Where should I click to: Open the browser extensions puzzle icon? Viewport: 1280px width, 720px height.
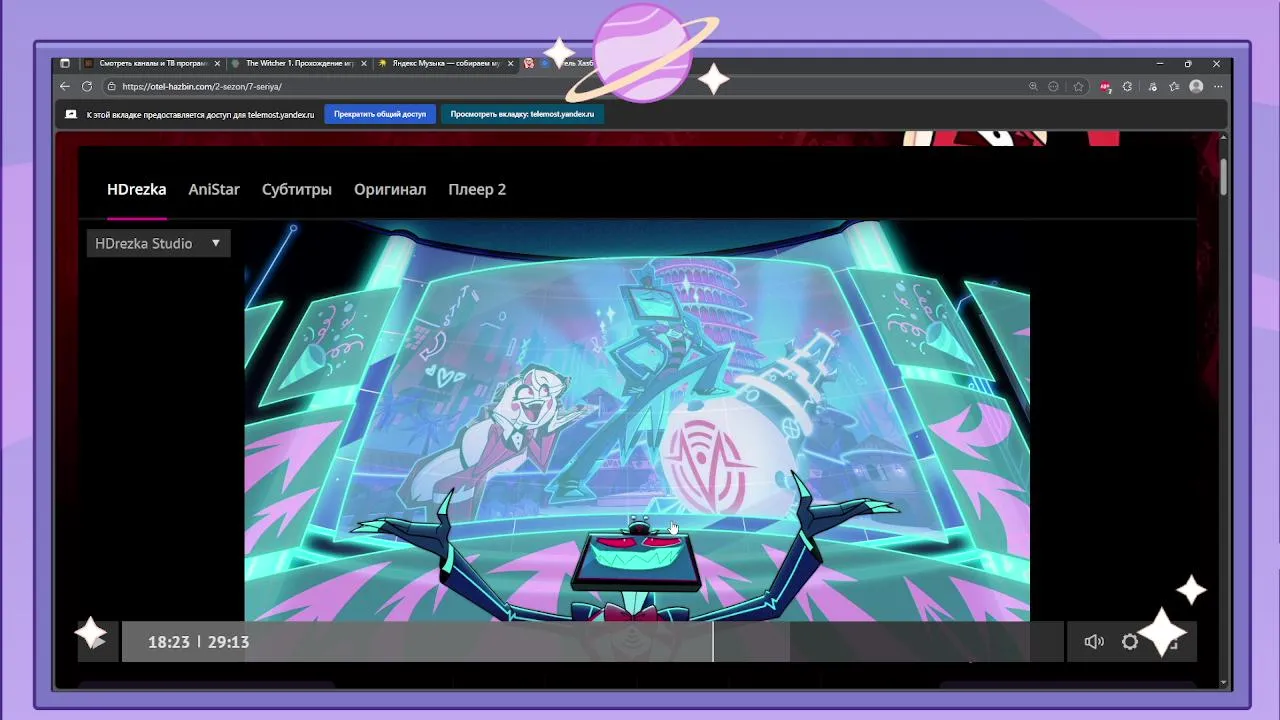pos(1128,87)
